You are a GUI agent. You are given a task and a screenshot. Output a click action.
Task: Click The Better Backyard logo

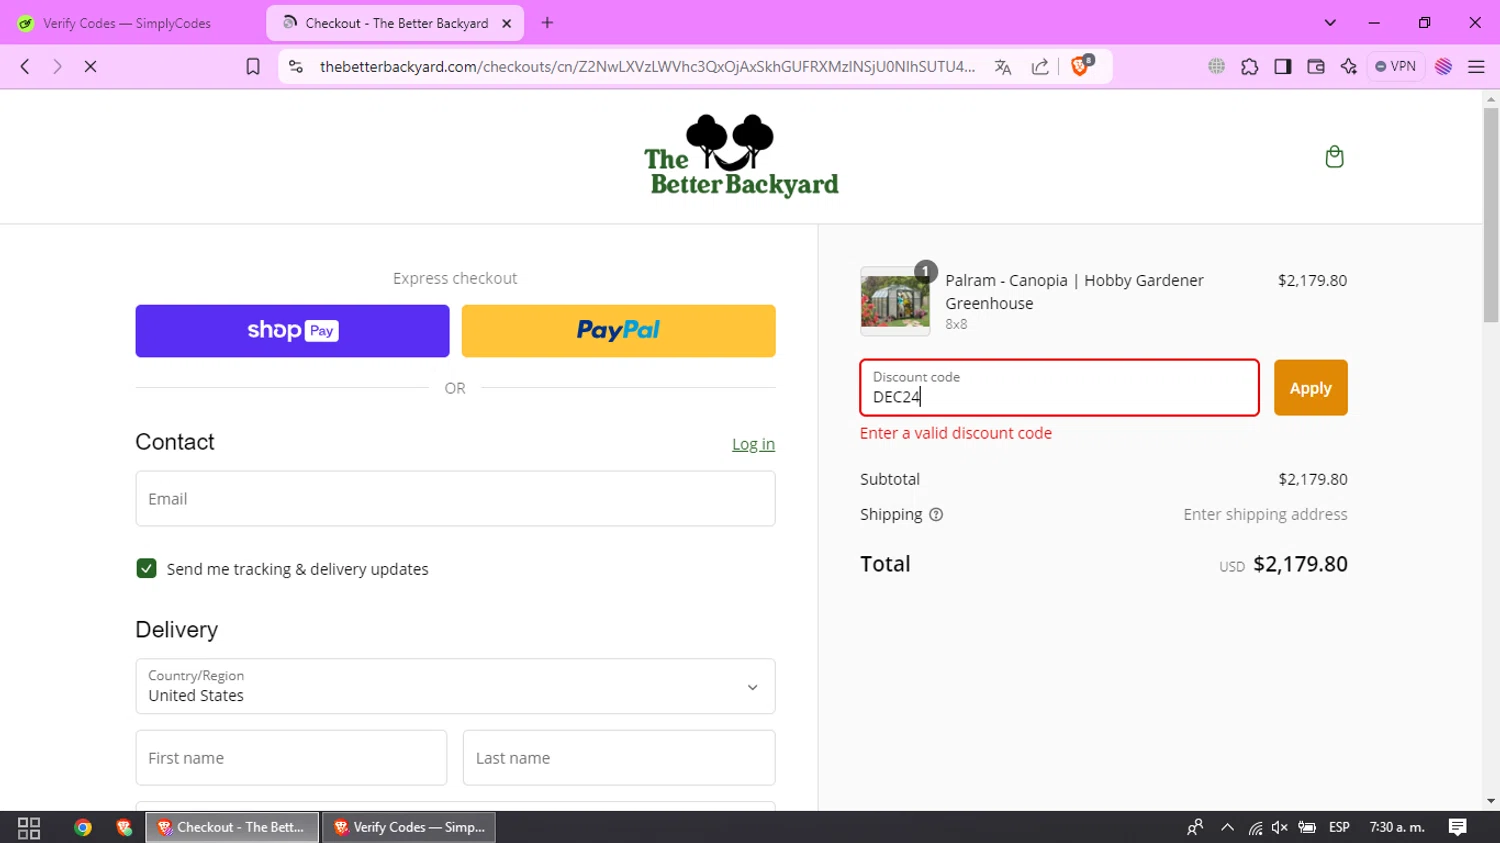point(741,156)
